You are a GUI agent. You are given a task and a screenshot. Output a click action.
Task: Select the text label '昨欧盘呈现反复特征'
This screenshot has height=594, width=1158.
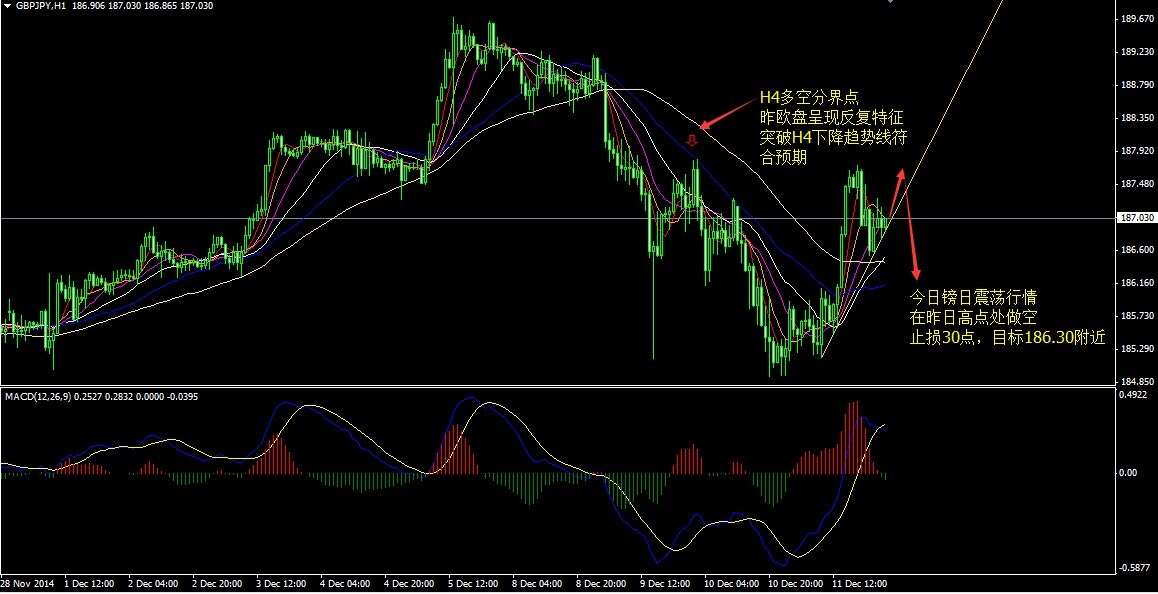[832, 117]
